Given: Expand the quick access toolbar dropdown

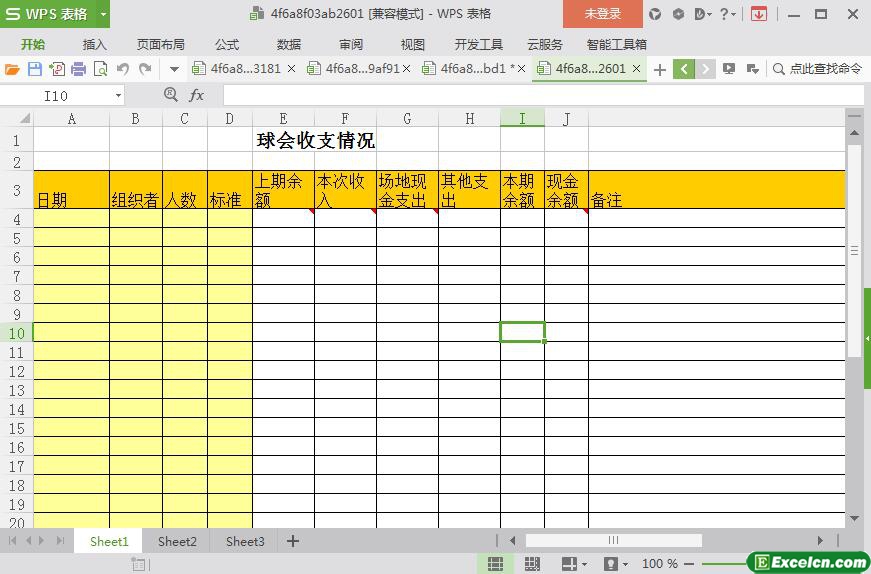Looking at the screenshot, I should click(174, 69).
